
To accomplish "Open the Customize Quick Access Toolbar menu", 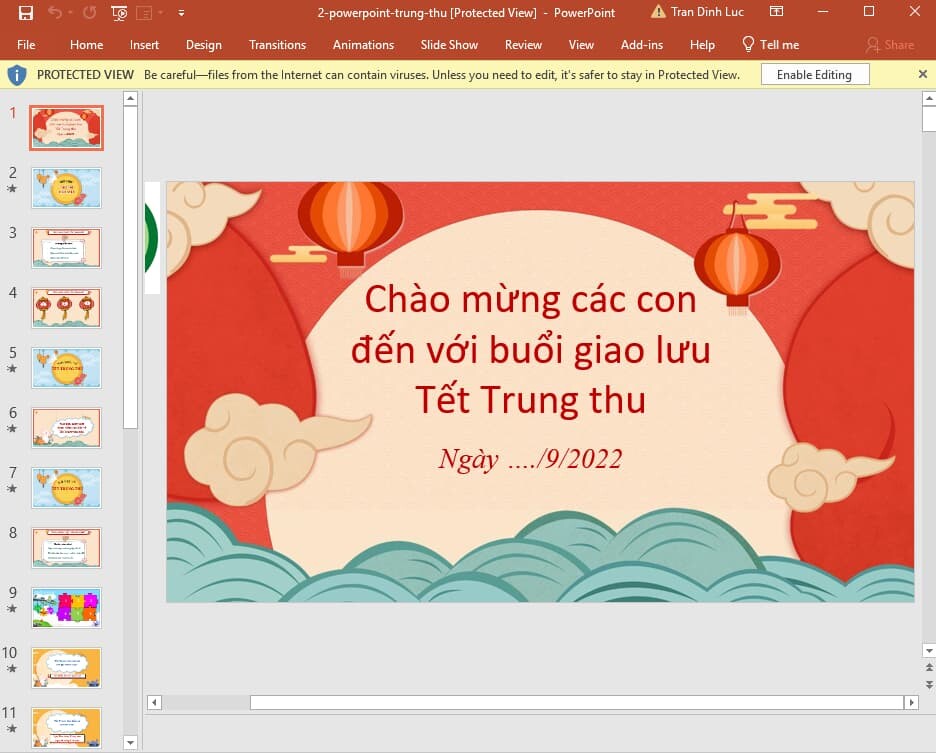I will [181, 13].
